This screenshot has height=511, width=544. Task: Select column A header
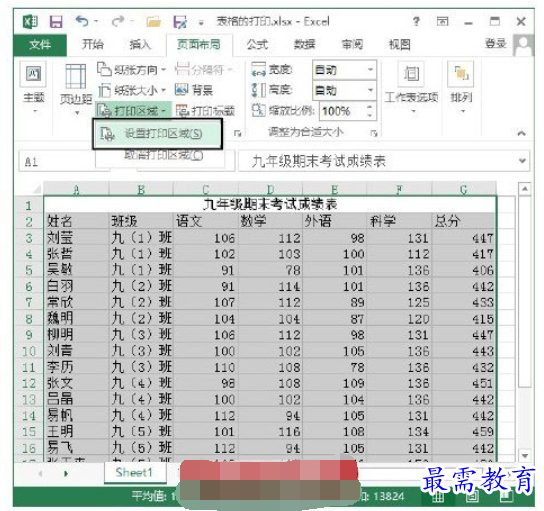(x=76, y=189)
